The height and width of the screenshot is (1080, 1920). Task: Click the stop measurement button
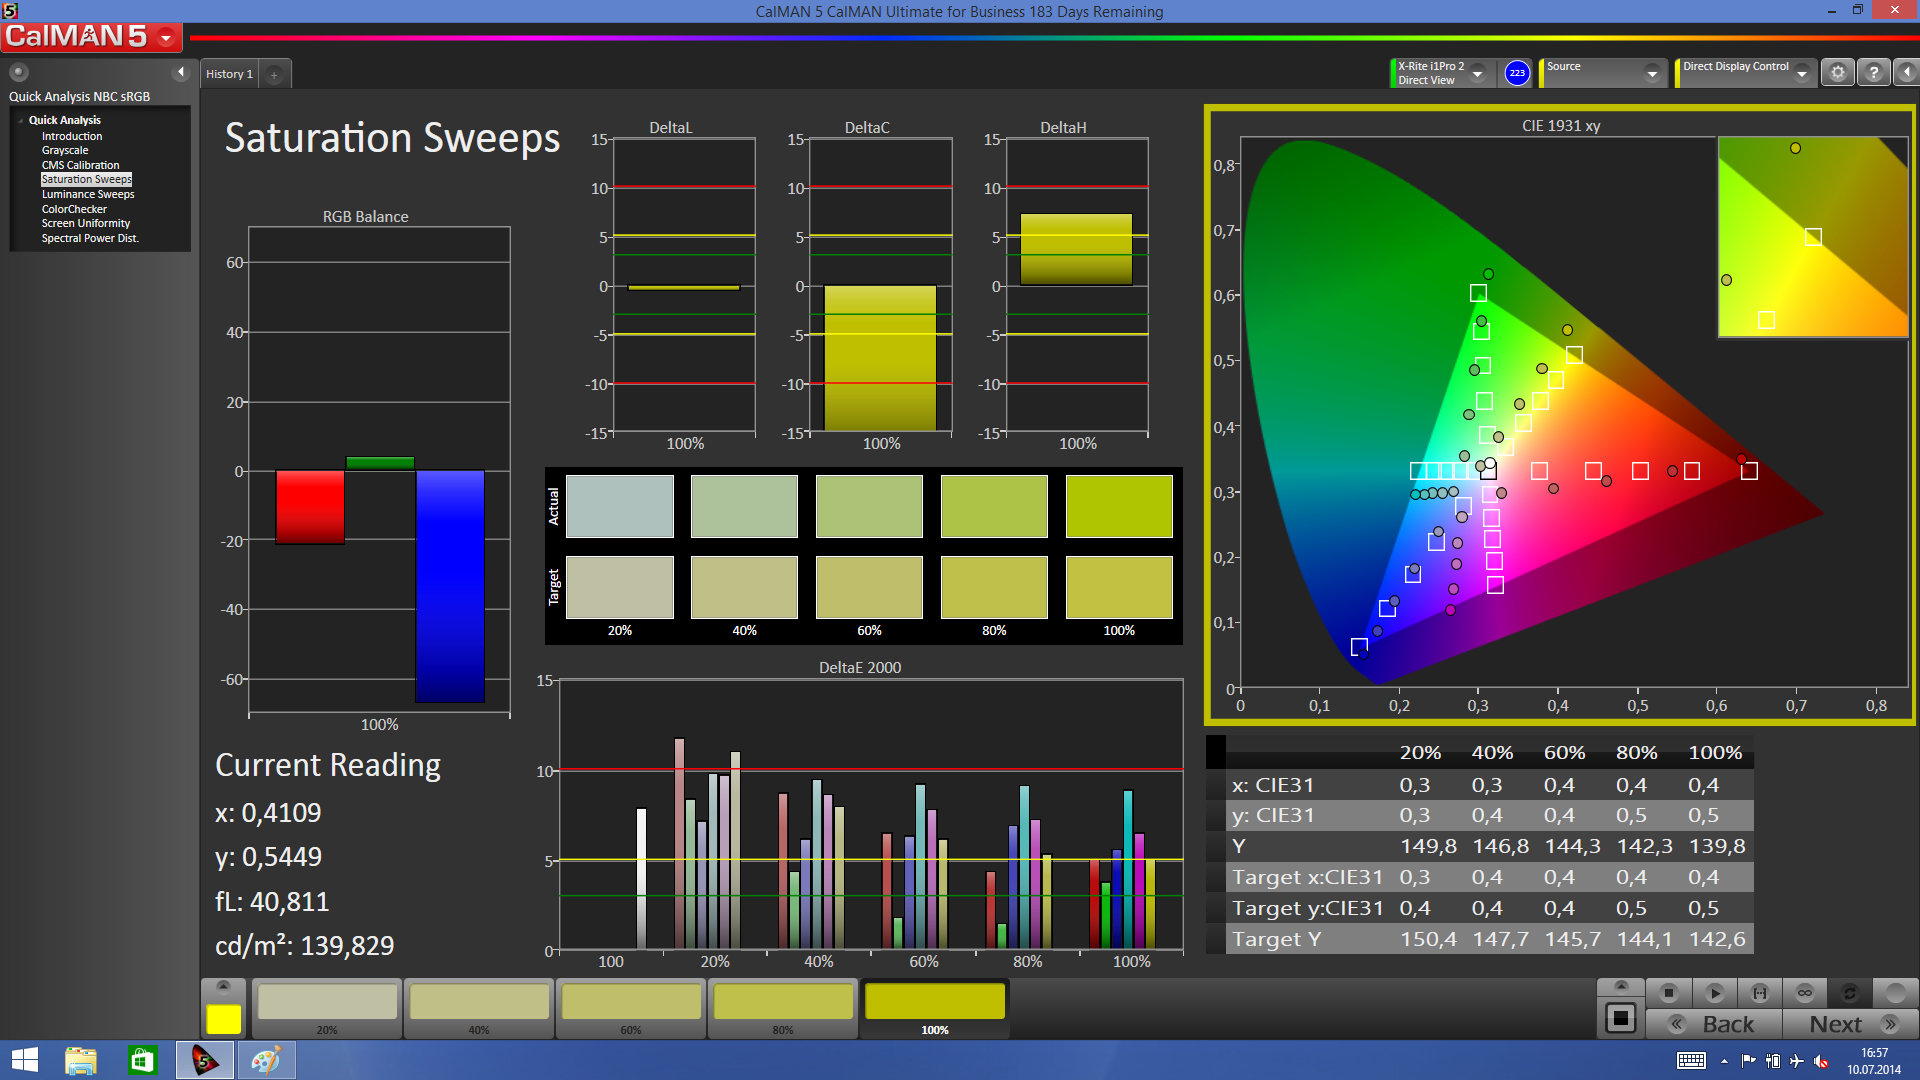click(x=1668, y=993)
